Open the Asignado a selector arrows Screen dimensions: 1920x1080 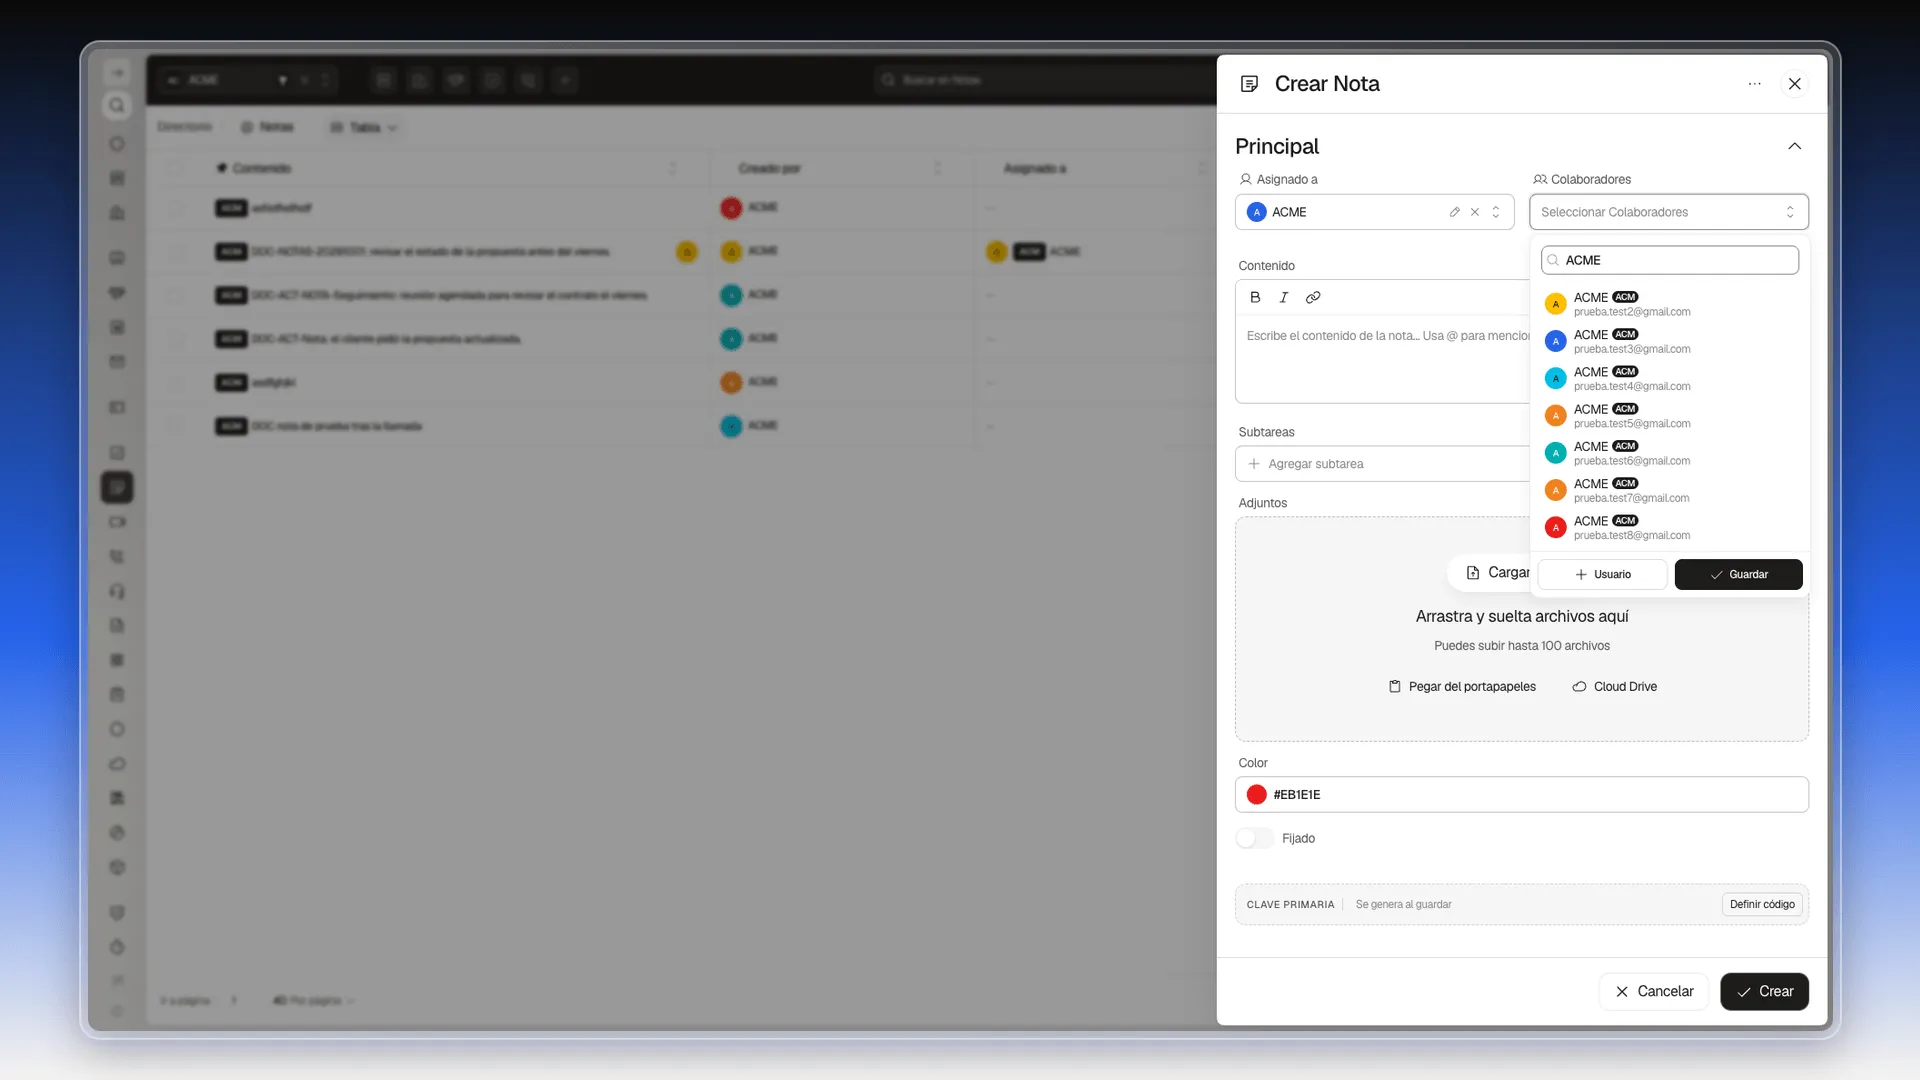(x=1496, y=212)
